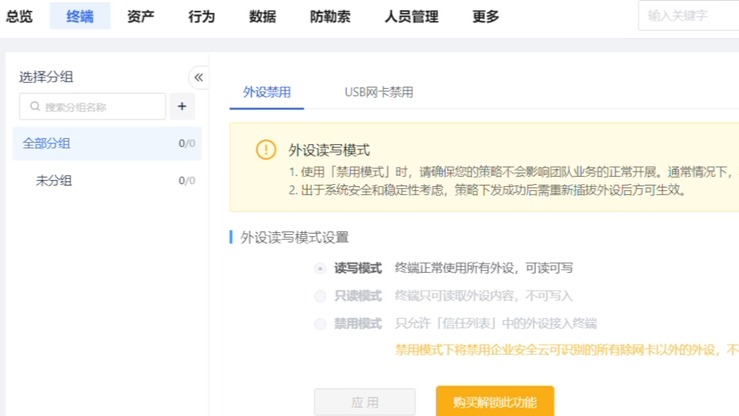Click the 应用 button
Viewport: 739px width, 416px height.
click(365, 402)
